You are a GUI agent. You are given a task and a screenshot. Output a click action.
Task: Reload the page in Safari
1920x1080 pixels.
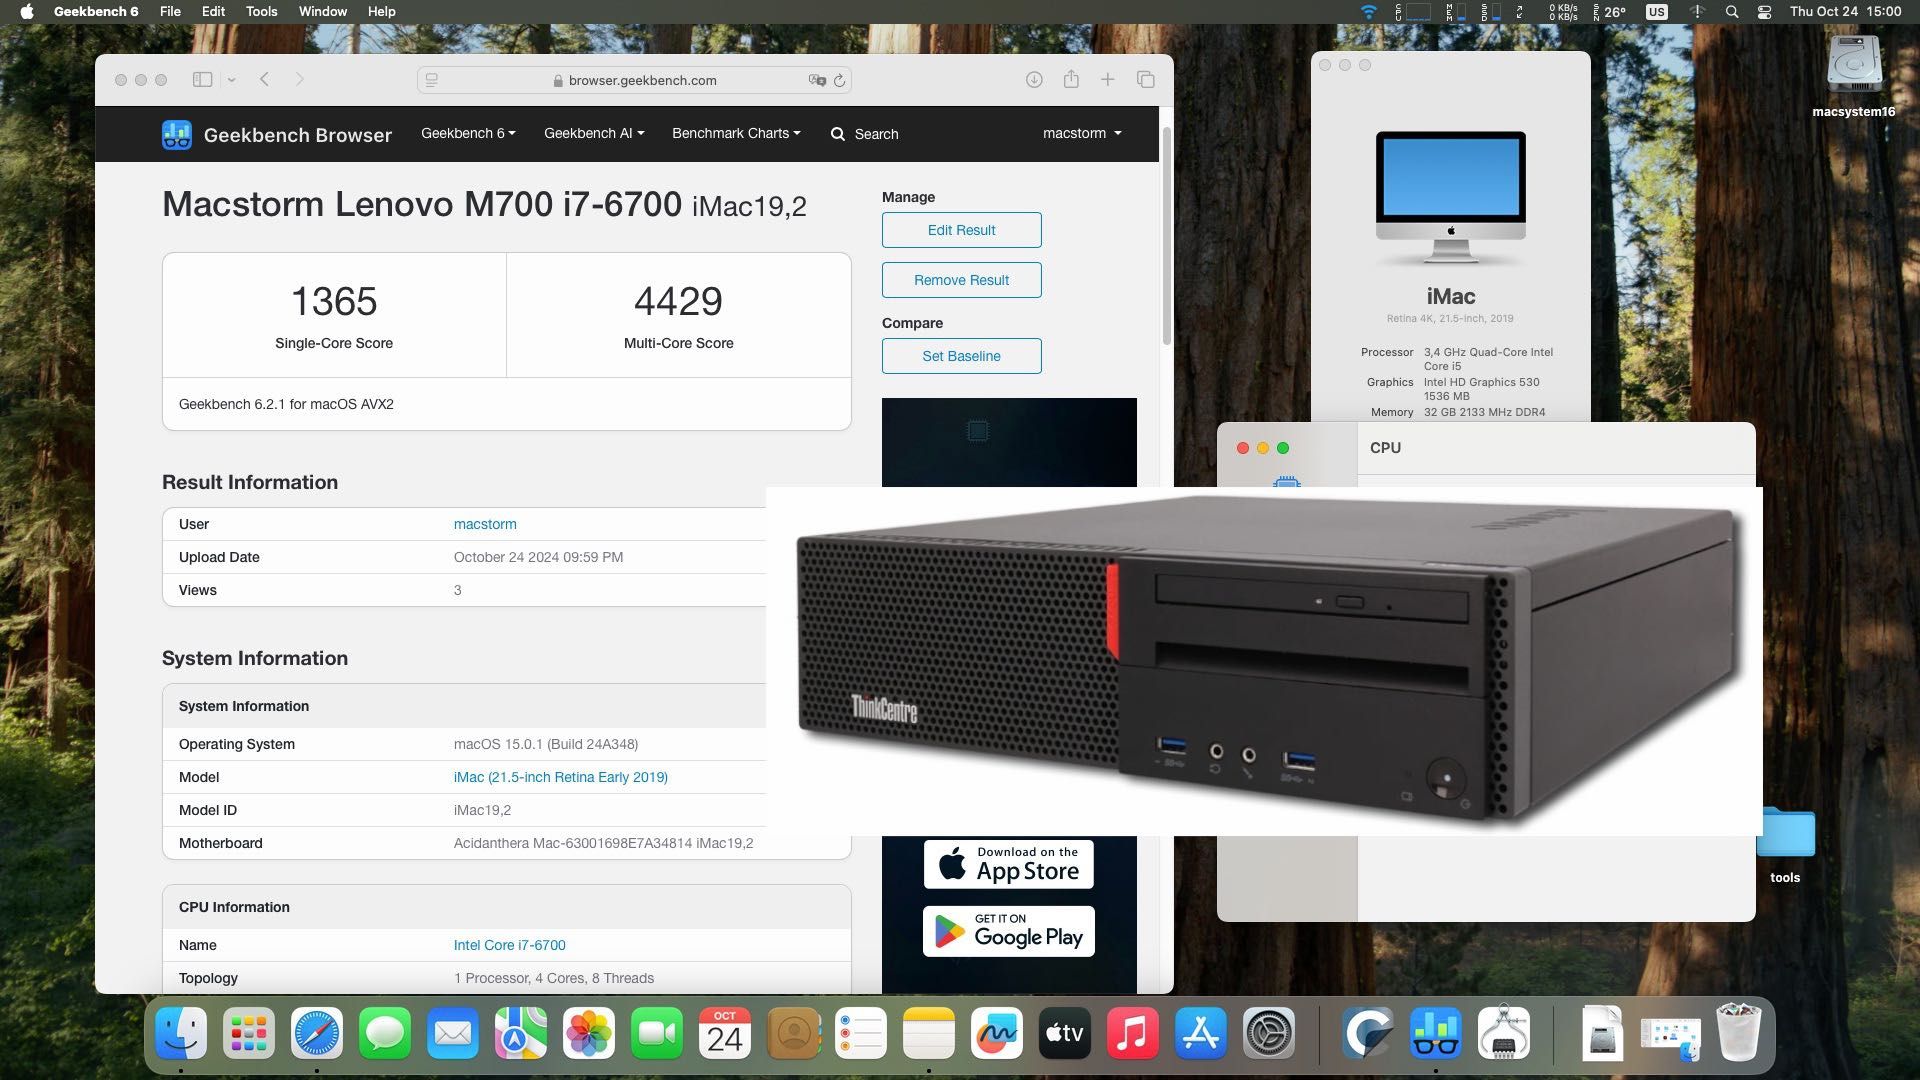click(839, 80)
